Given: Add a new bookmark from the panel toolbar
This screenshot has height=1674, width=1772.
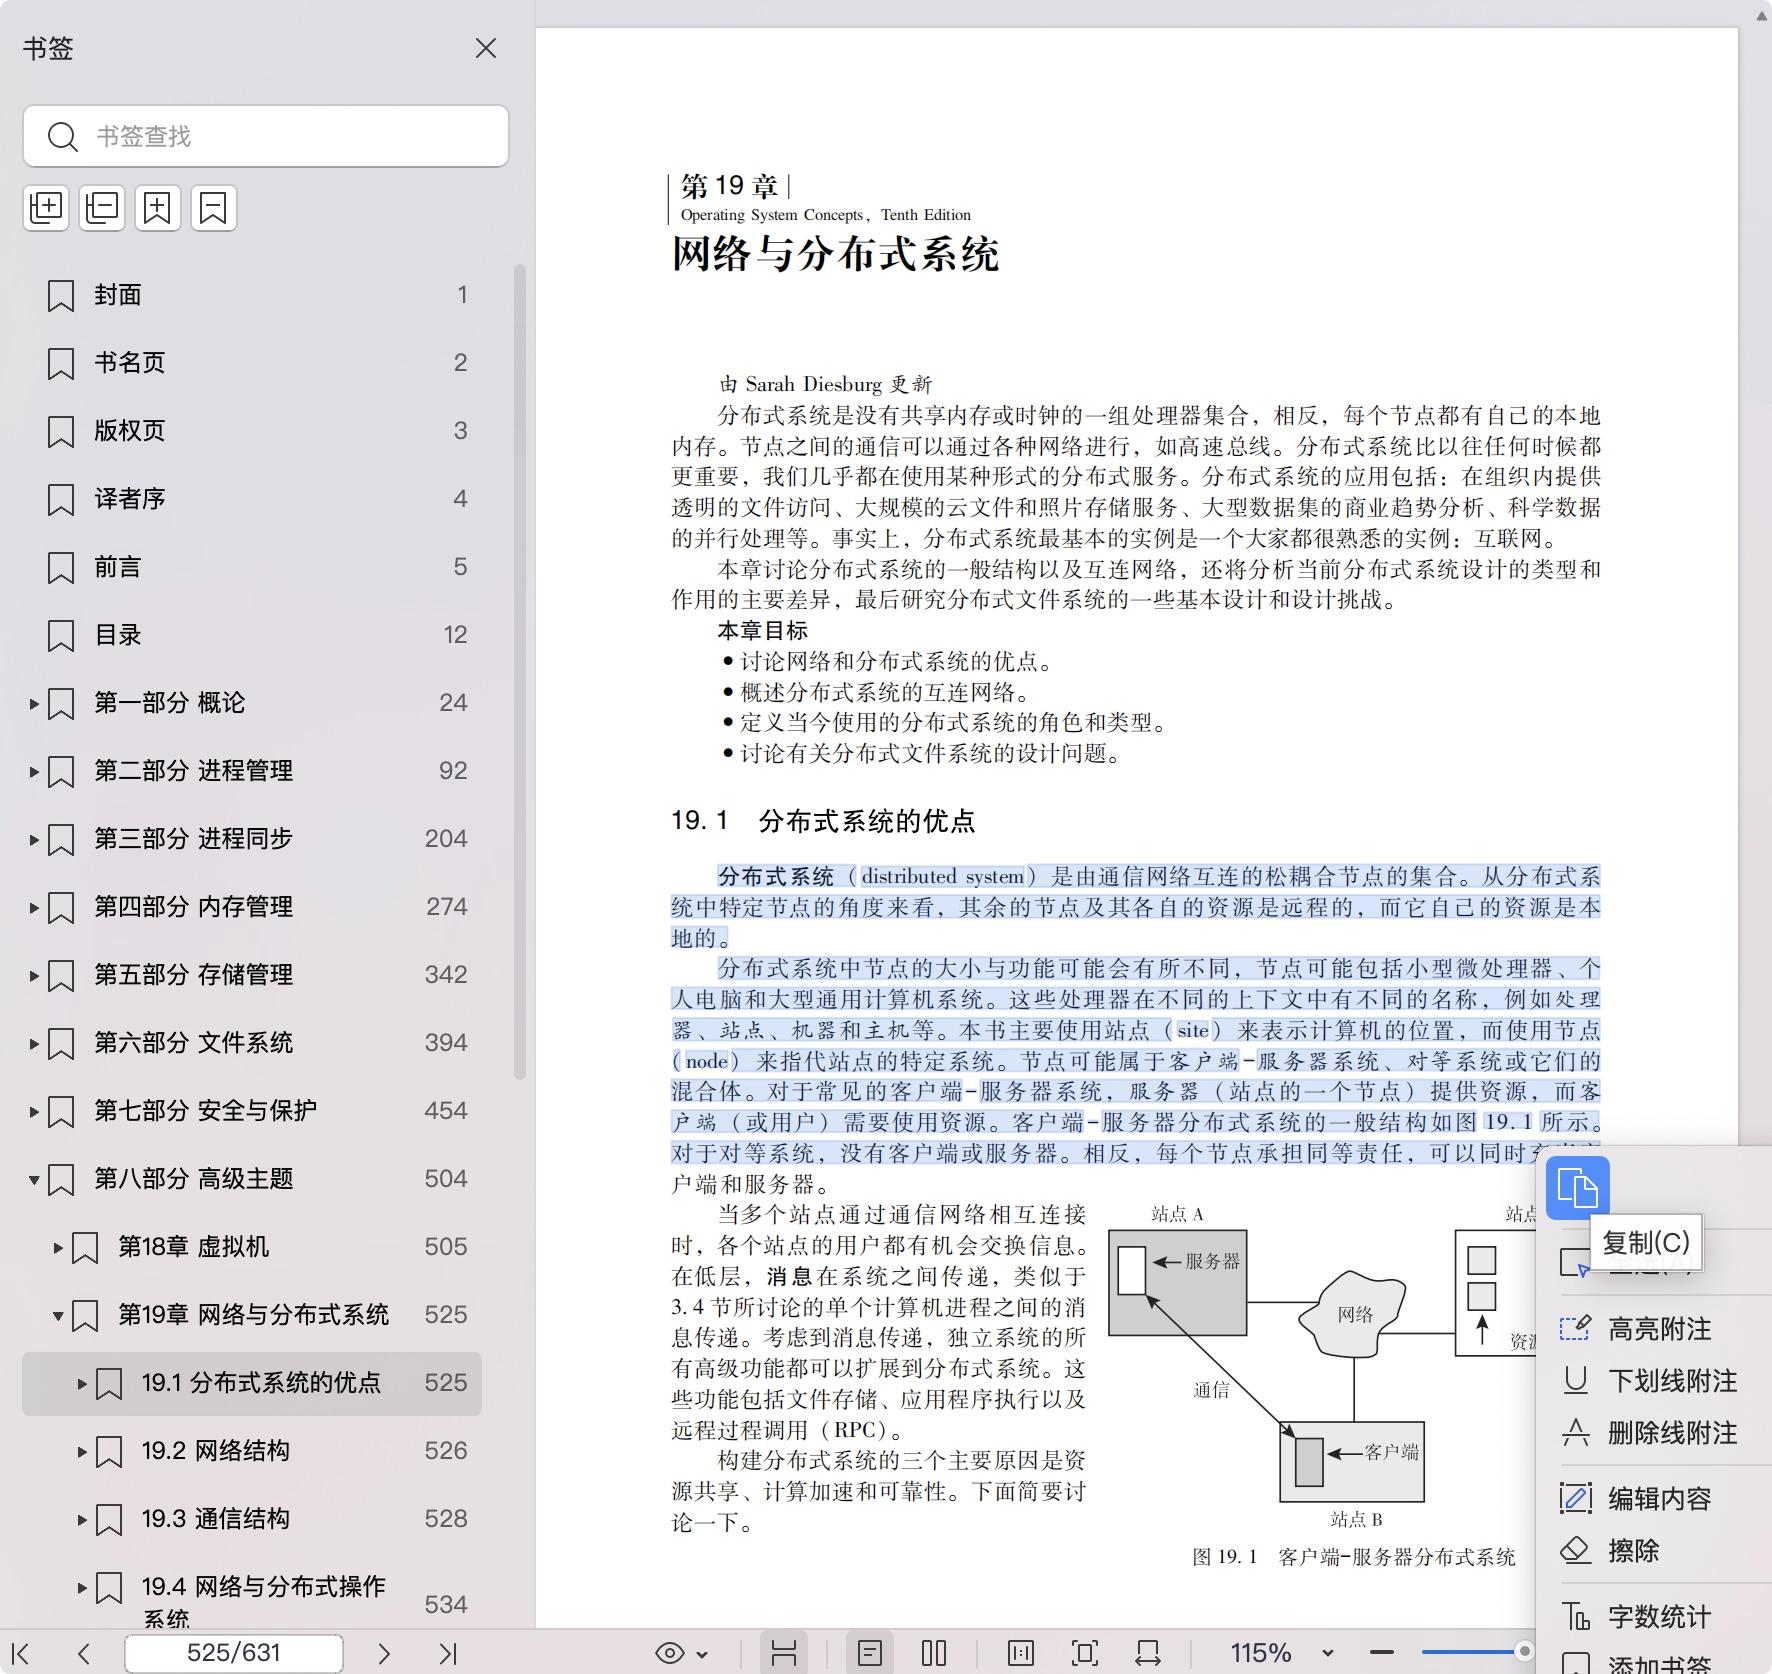Looking at the screenshot, I should tap(157, 208).
